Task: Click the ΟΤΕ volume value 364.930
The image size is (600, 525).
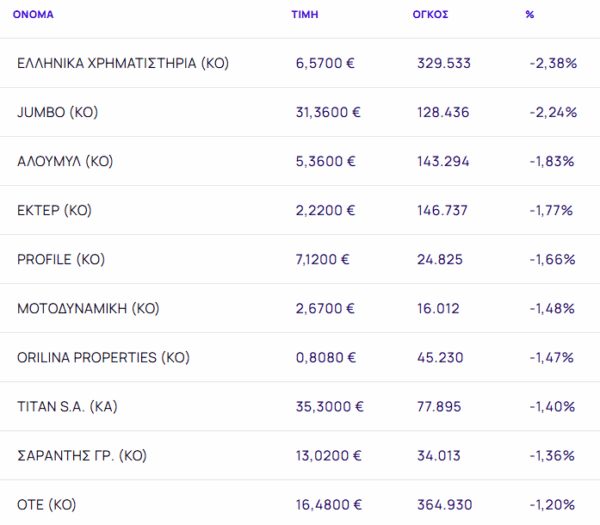Action: point(443,504)
